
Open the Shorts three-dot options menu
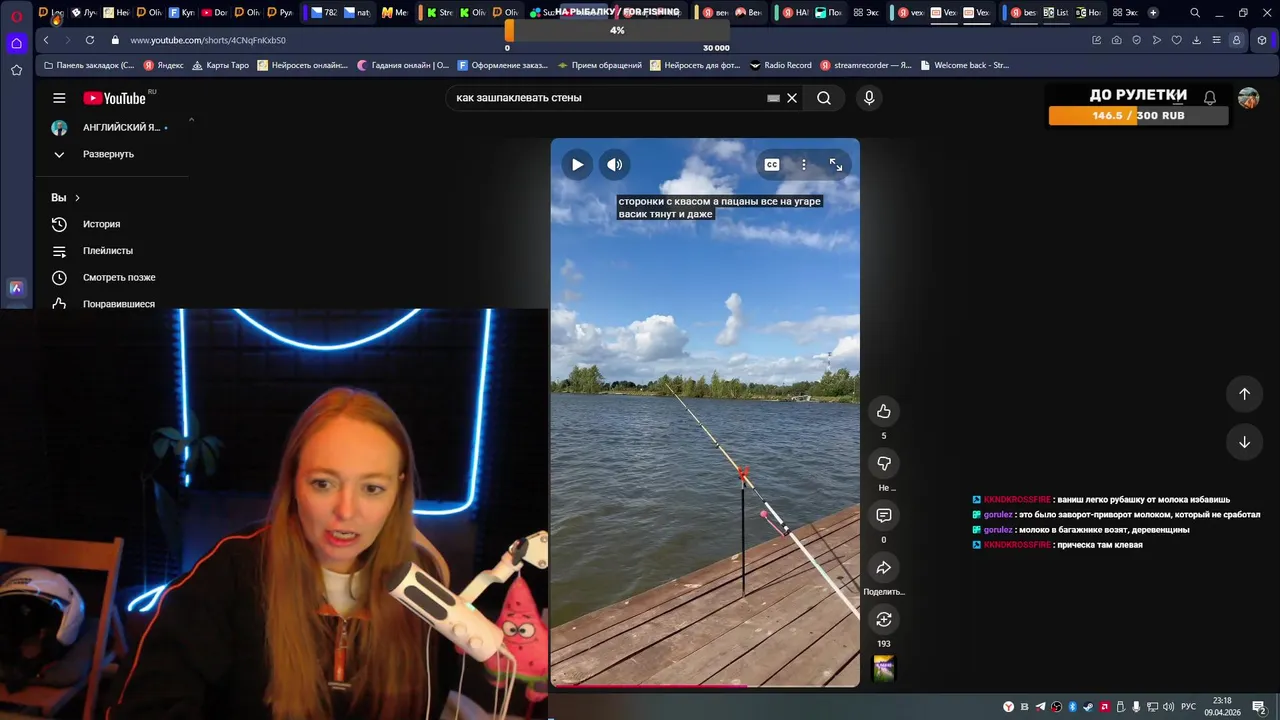coord(803,165)
